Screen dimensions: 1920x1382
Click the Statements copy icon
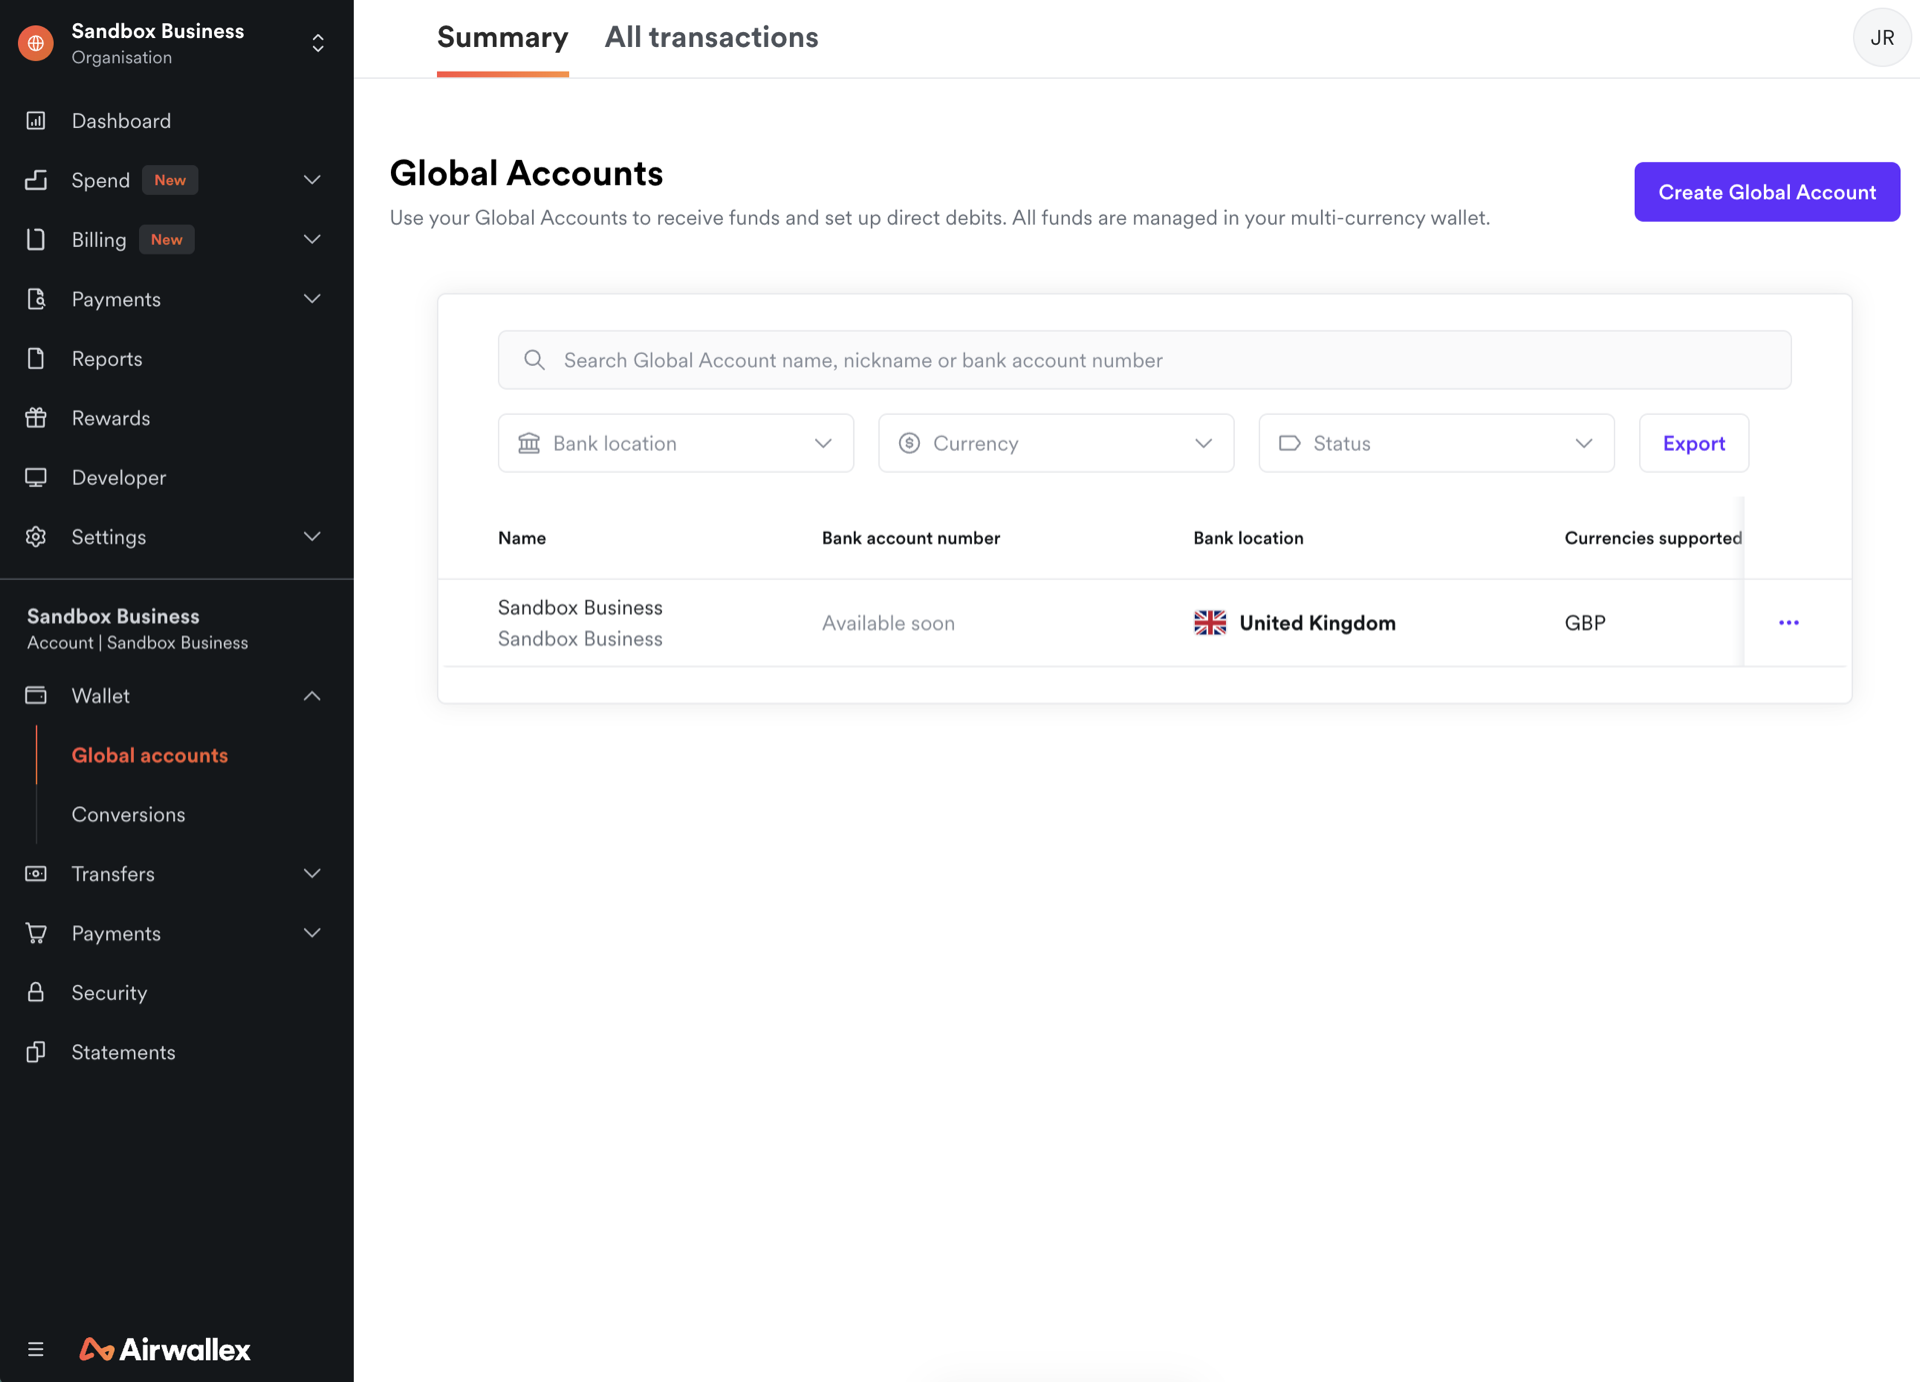36,1052
